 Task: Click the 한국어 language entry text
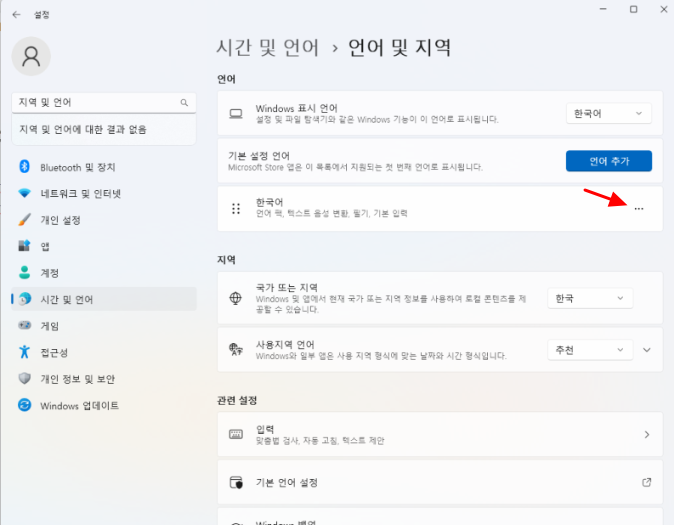(x=270, y=202)
